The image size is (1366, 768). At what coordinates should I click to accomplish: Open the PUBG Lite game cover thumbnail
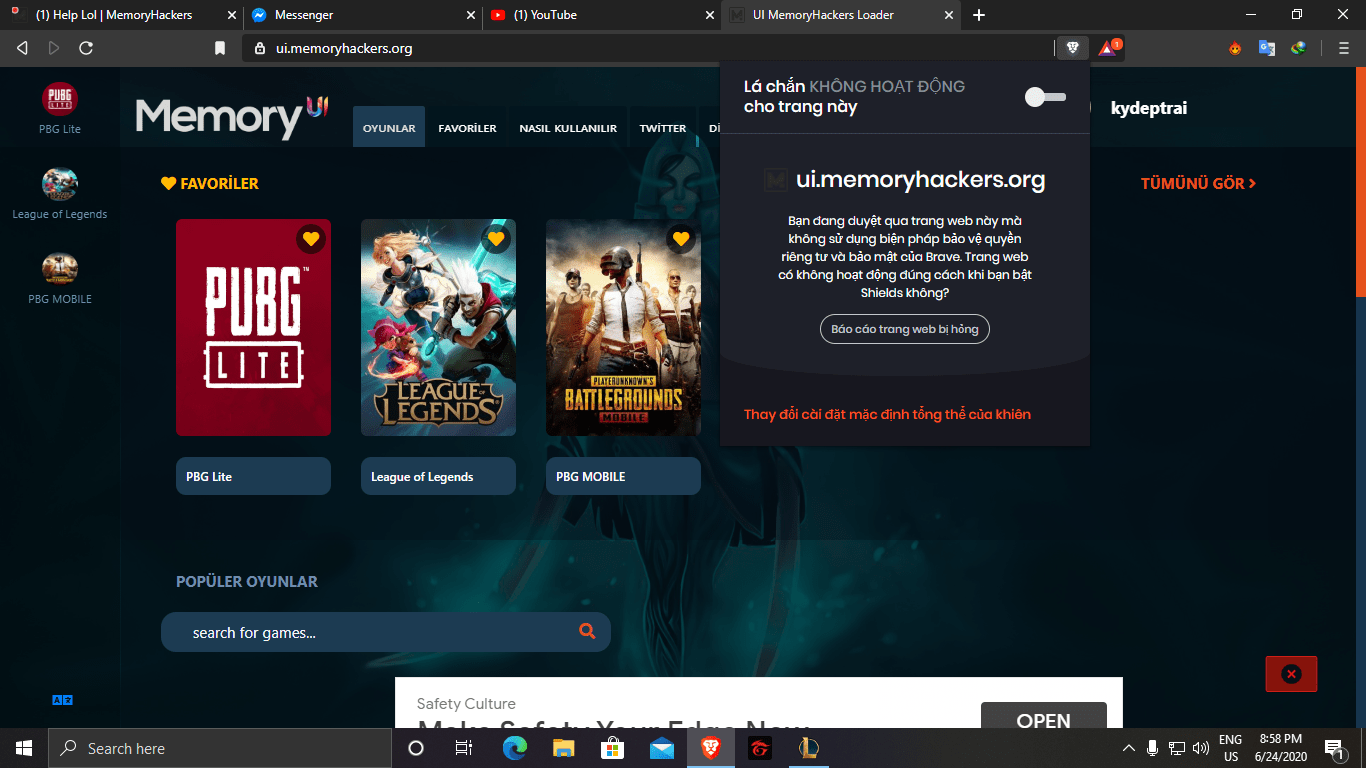[x=253, y=327]
